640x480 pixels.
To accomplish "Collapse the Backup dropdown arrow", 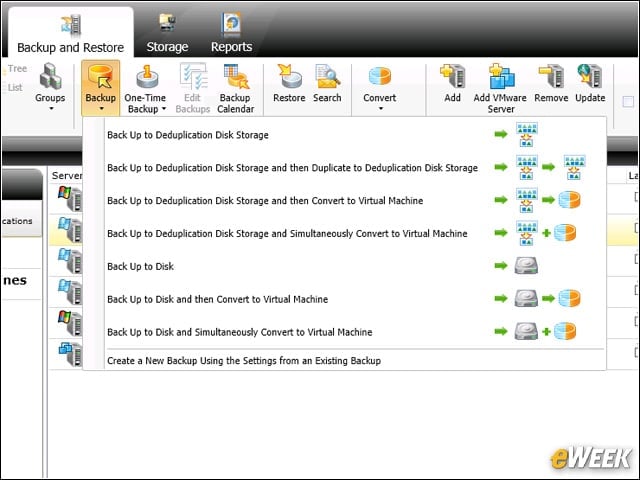I will pyautogui.click(x=101, y=109).
